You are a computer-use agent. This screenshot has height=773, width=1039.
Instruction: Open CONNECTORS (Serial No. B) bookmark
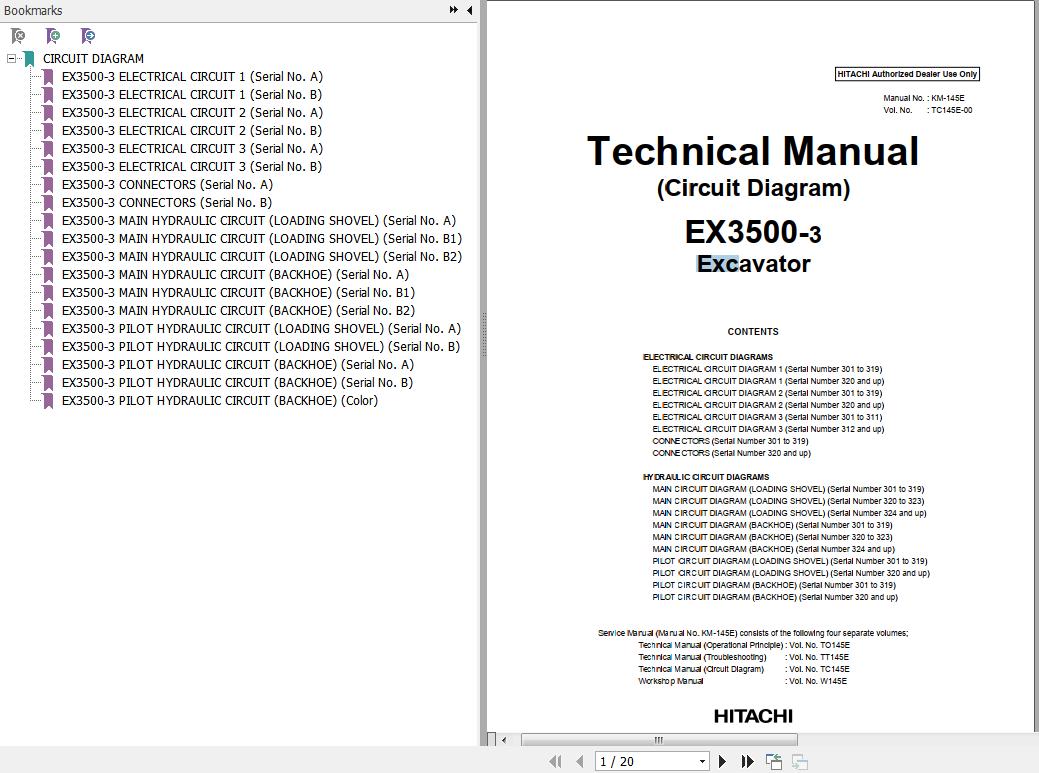(166, 202)
